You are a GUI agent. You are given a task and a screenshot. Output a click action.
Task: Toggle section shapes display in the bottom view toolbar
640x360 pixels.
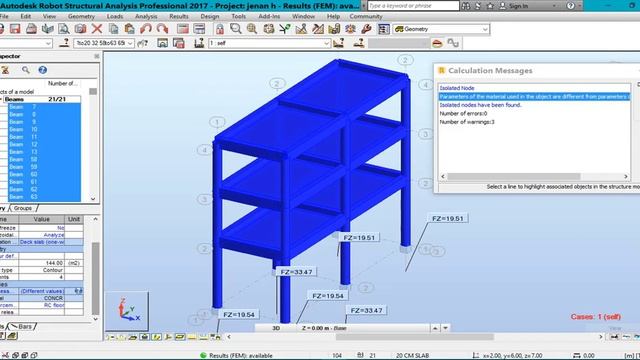click(156, 337)
